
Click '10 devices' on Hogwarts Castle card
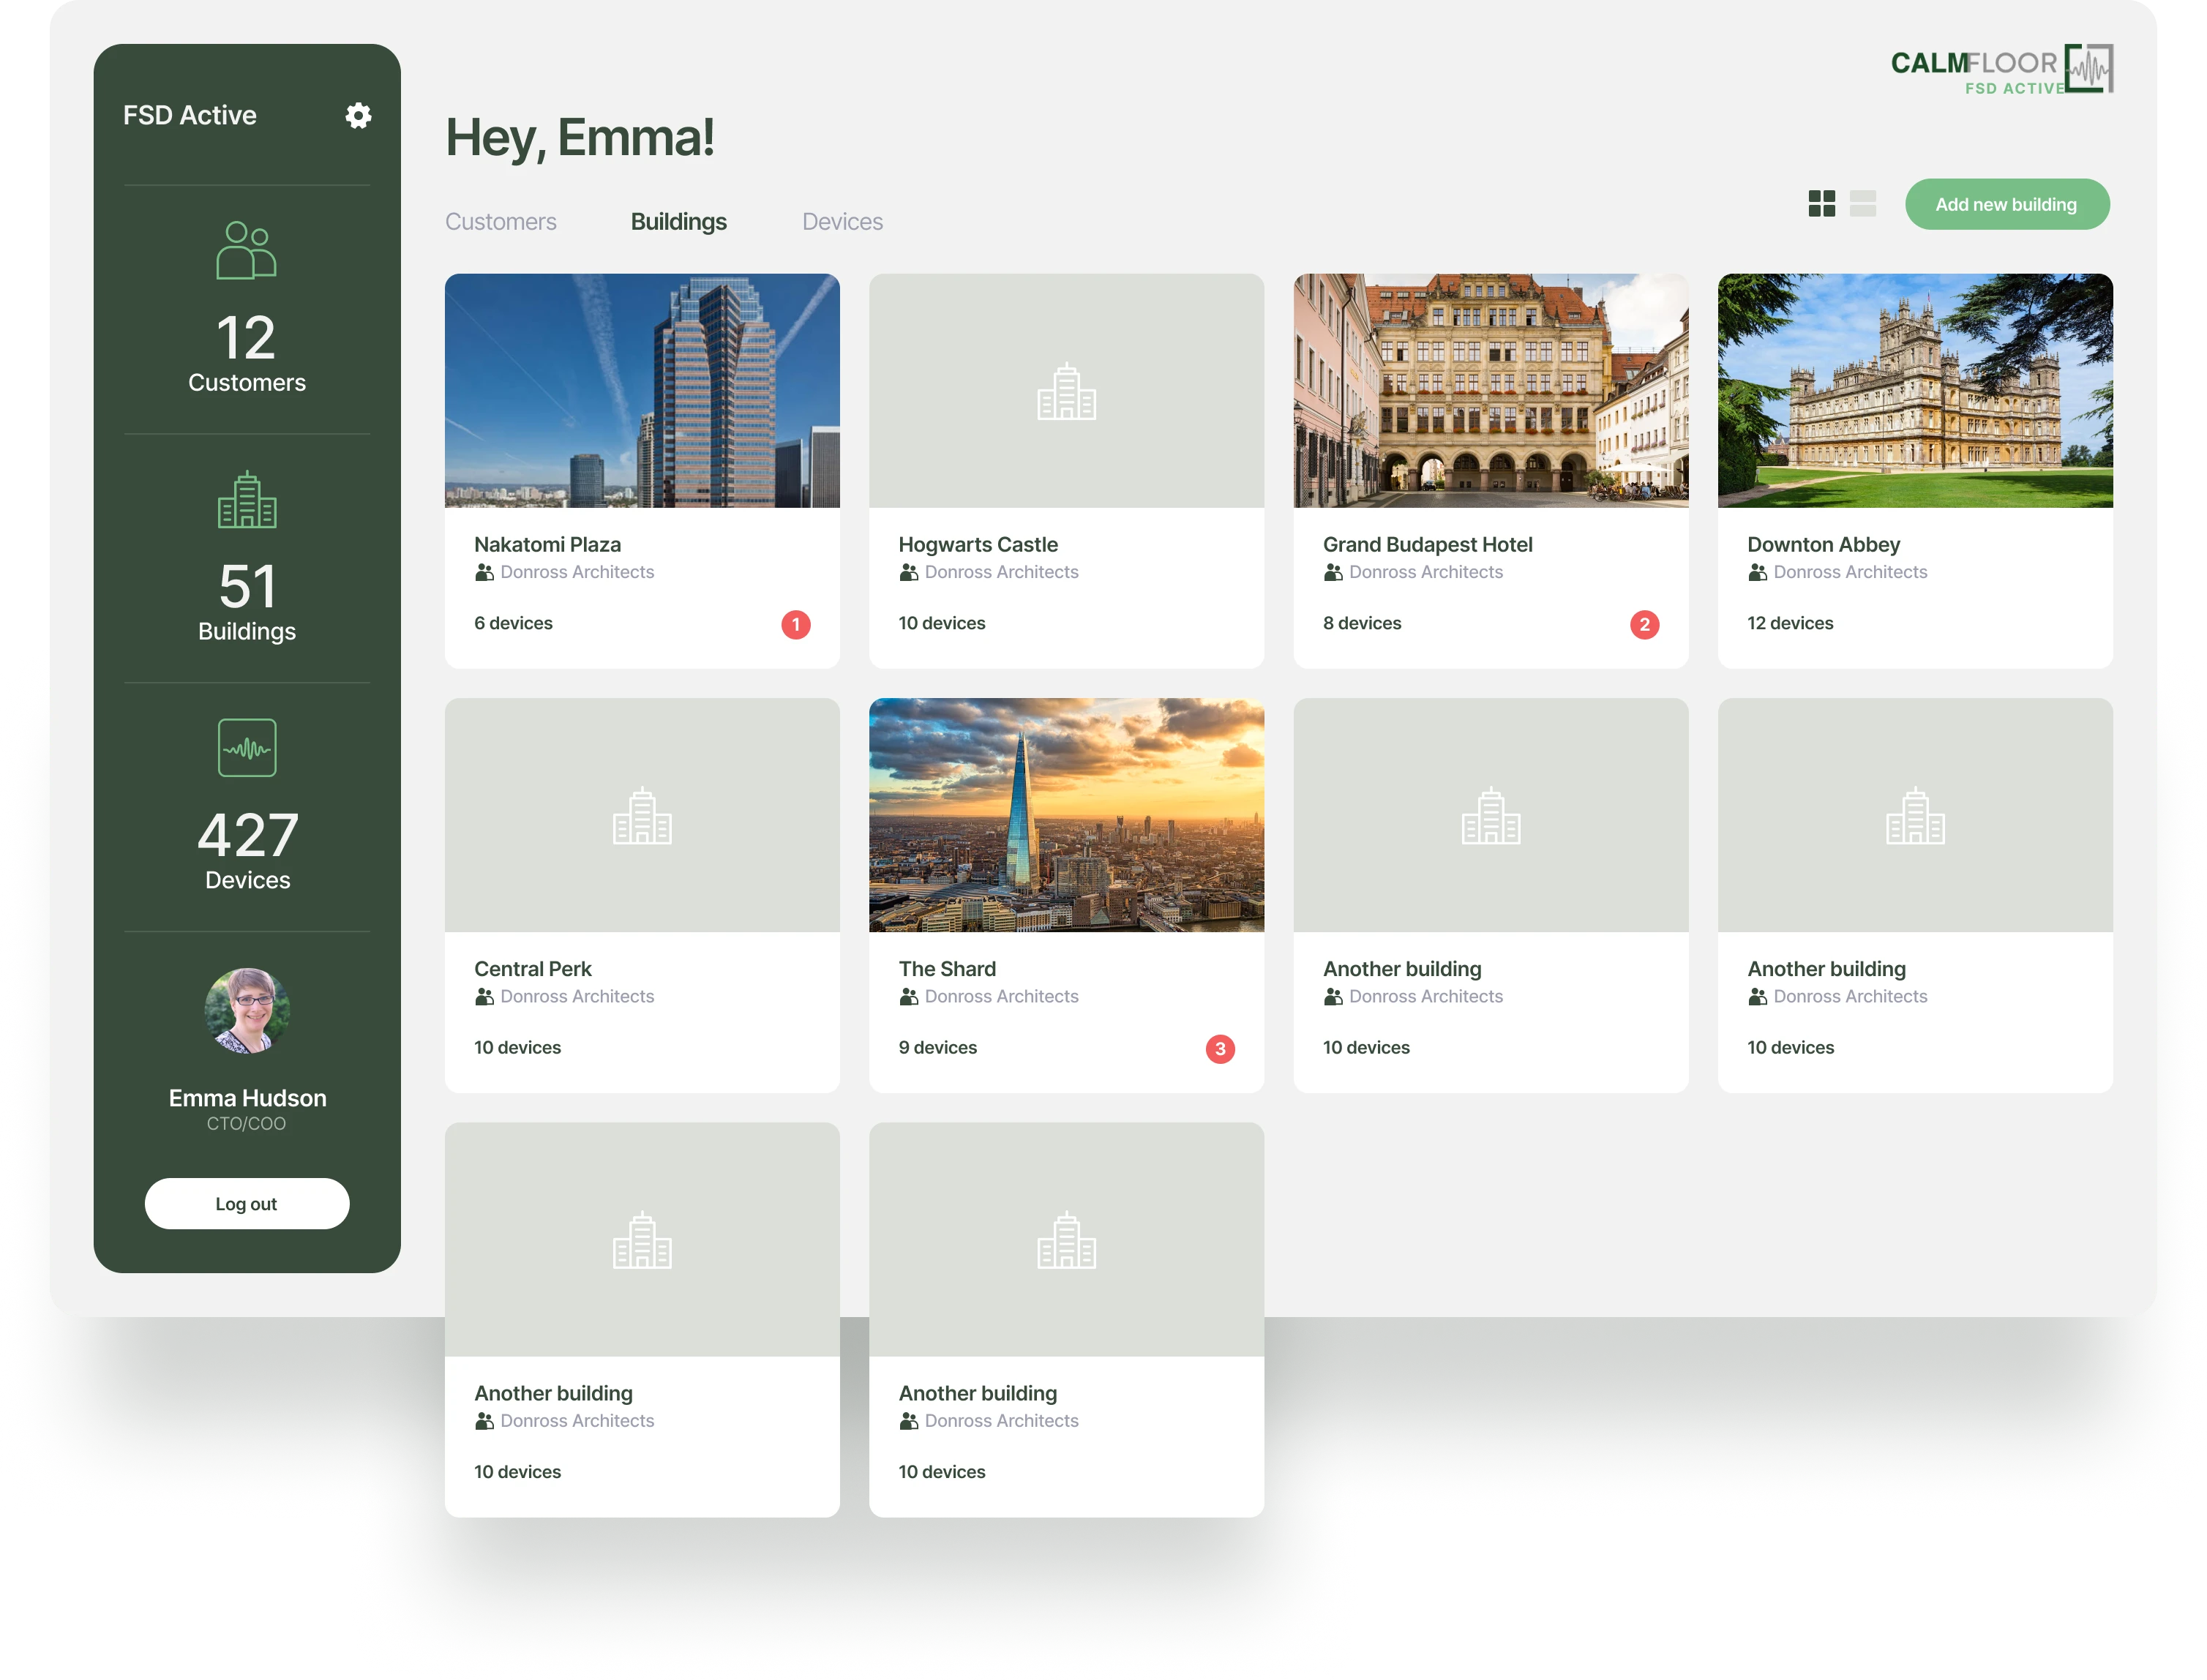click(x=941, y=623)
